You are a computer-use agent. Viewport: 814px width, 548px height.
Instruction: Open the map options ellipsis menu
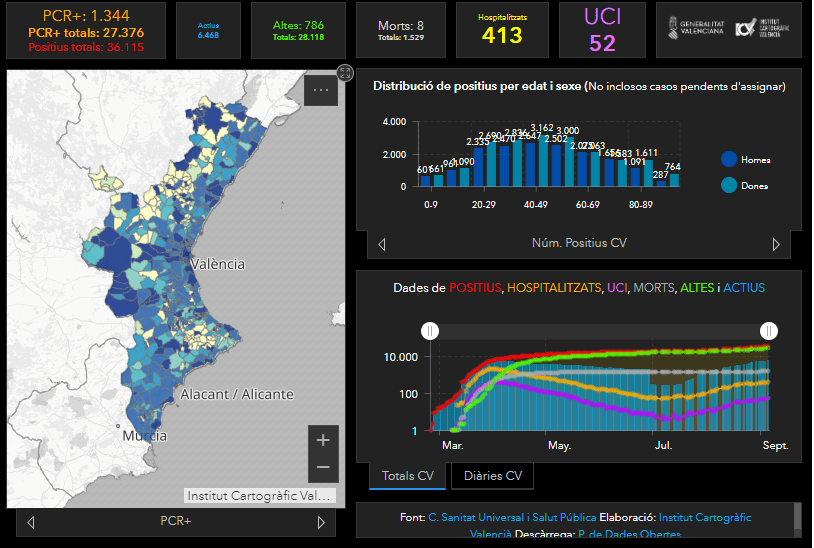click(321, 91)
